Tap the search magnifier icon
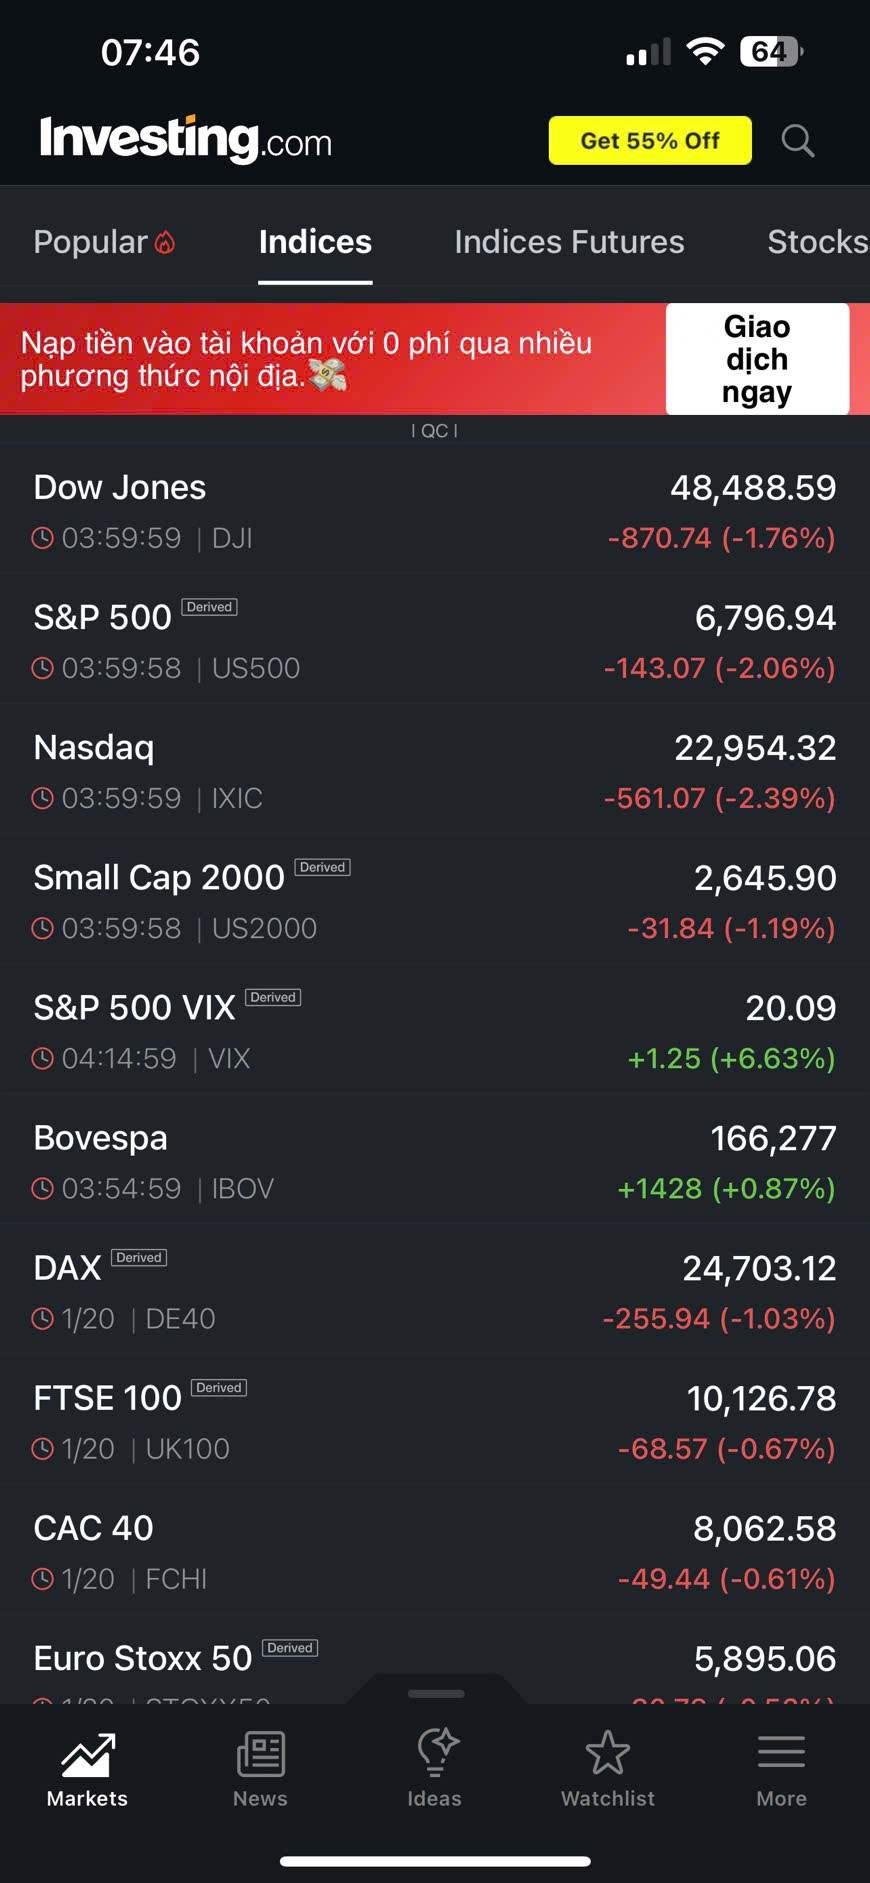 (797, 141)
